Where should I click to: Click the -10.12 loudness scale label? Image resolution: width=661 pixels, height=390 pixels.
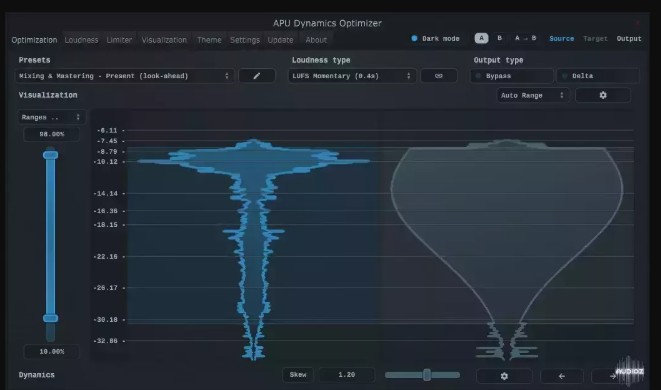pos(105,162)
